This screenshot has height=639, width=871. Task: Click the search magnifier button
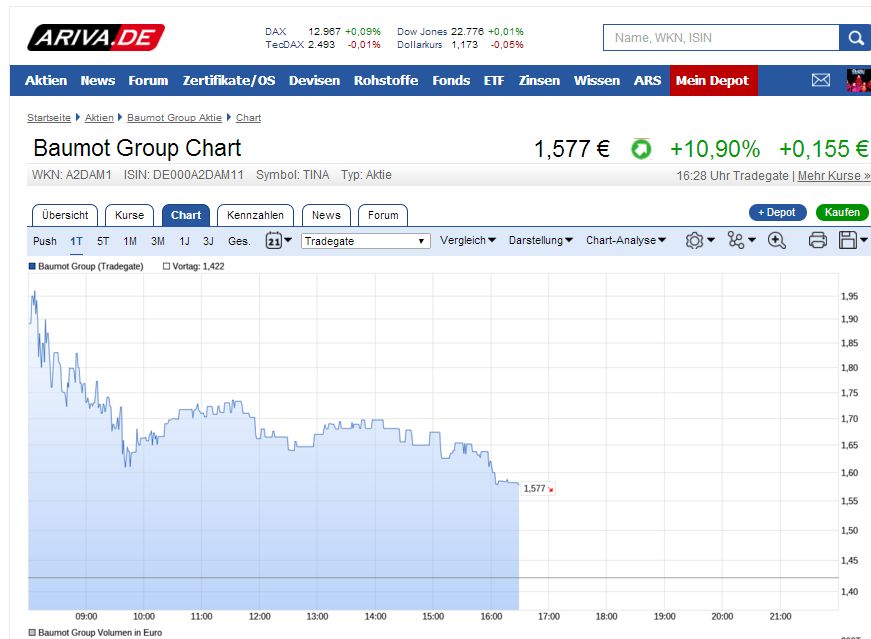[x=855, y=38]
